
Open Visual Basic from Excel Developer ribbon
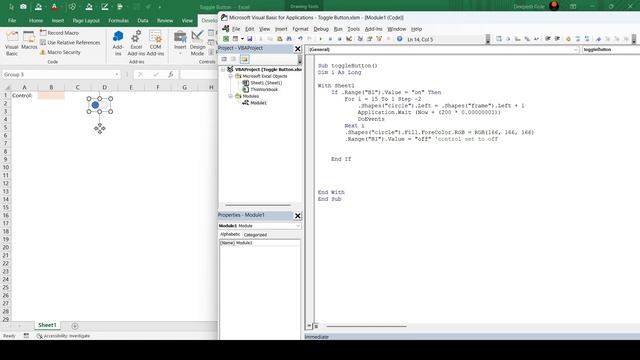[x=12, y=43]
